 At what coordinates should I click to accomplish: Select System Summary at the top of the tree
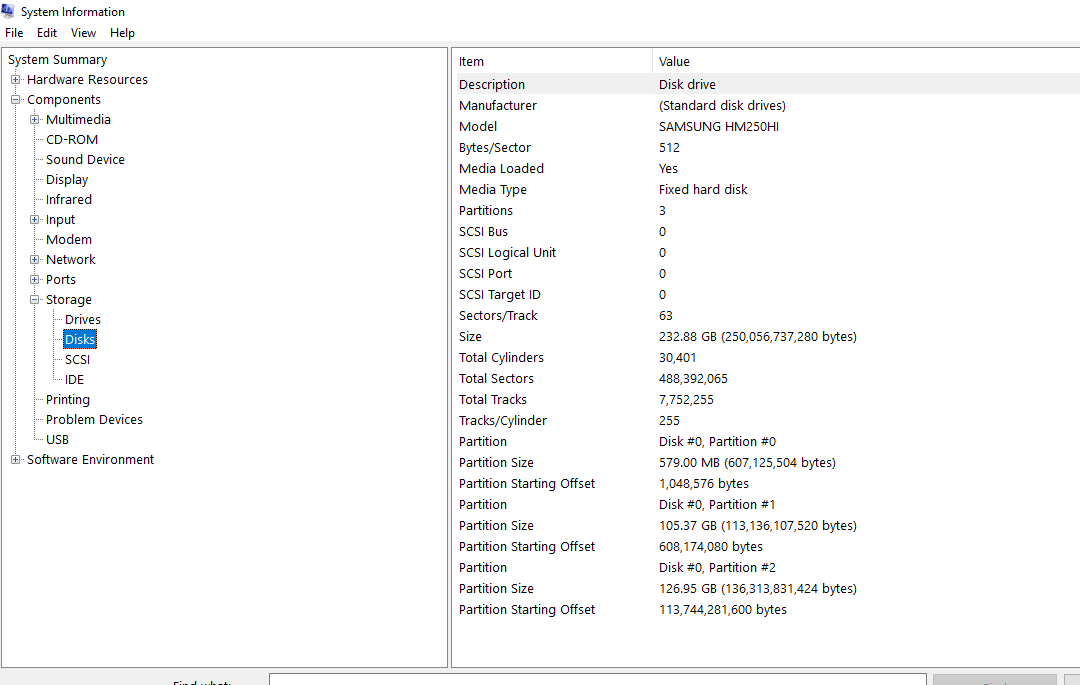pyautogui.click(x=57, y=59)
